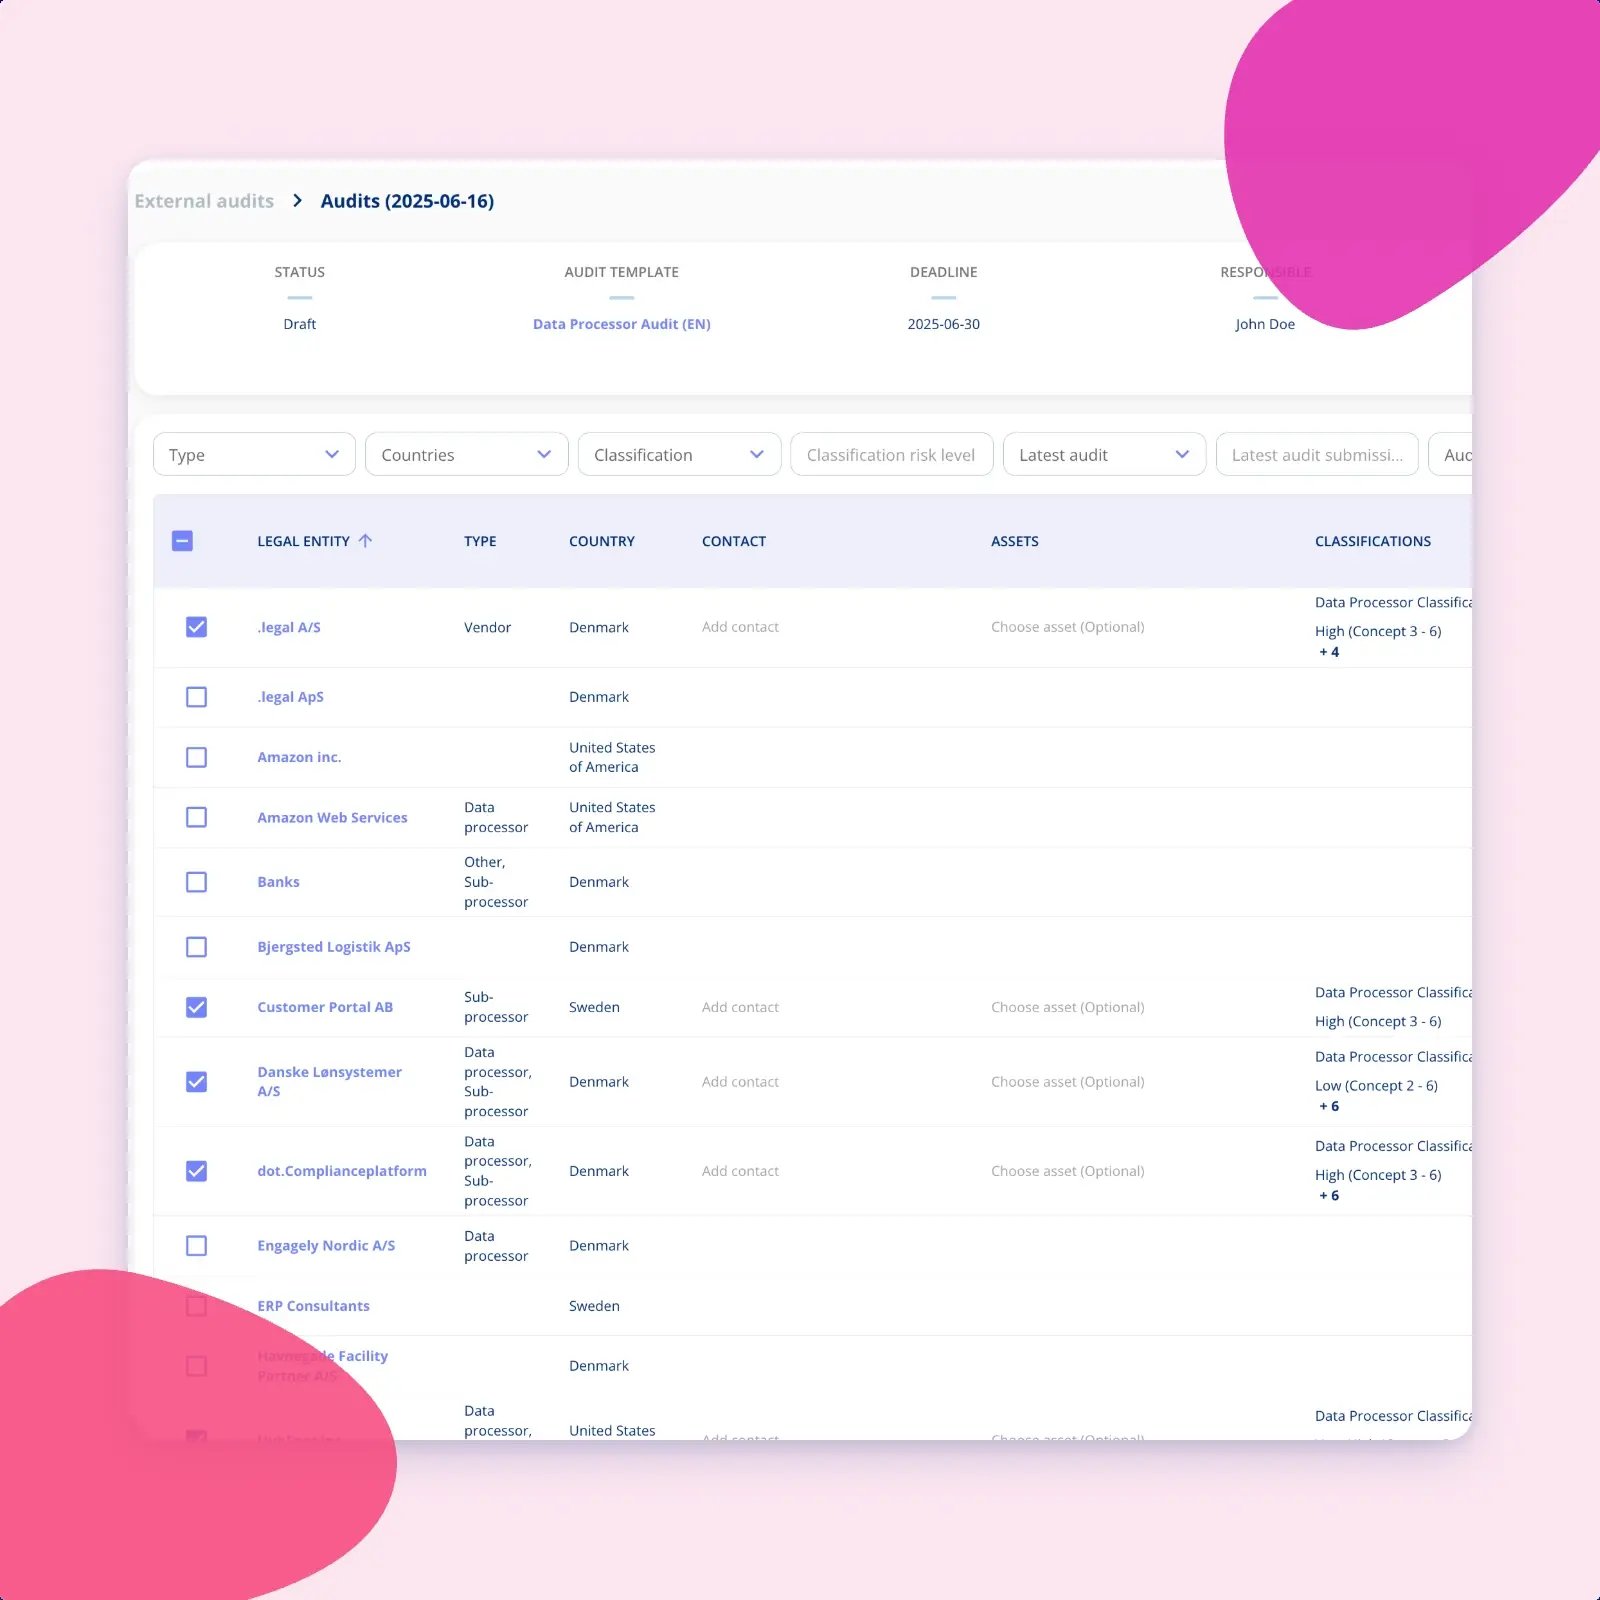This screenshot has height=1600, width=1600.
Task: Click the Assets column header
Action: click(1015, 541)
